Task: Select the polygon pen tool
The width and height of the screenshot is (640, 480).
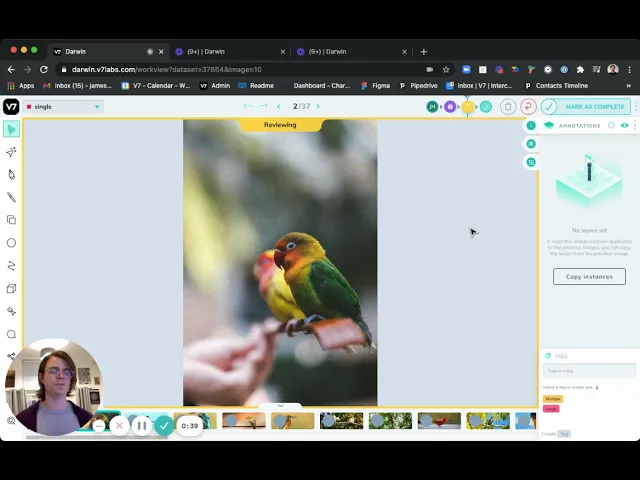Action: coord(11,175)
